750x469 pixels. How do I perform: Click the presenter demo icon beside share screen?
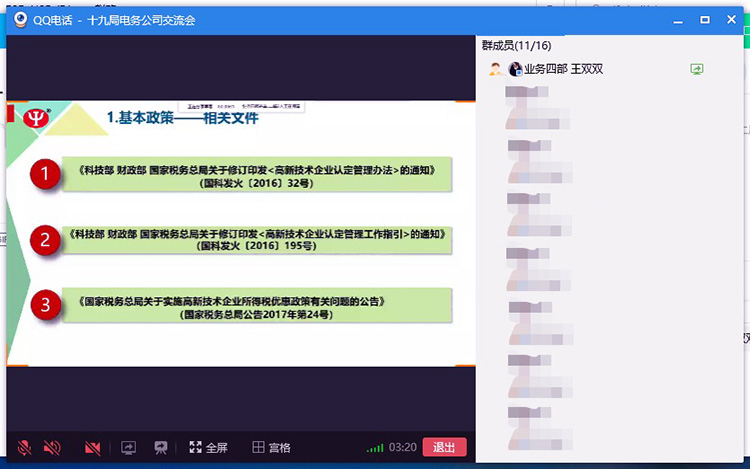coord(160,448)
